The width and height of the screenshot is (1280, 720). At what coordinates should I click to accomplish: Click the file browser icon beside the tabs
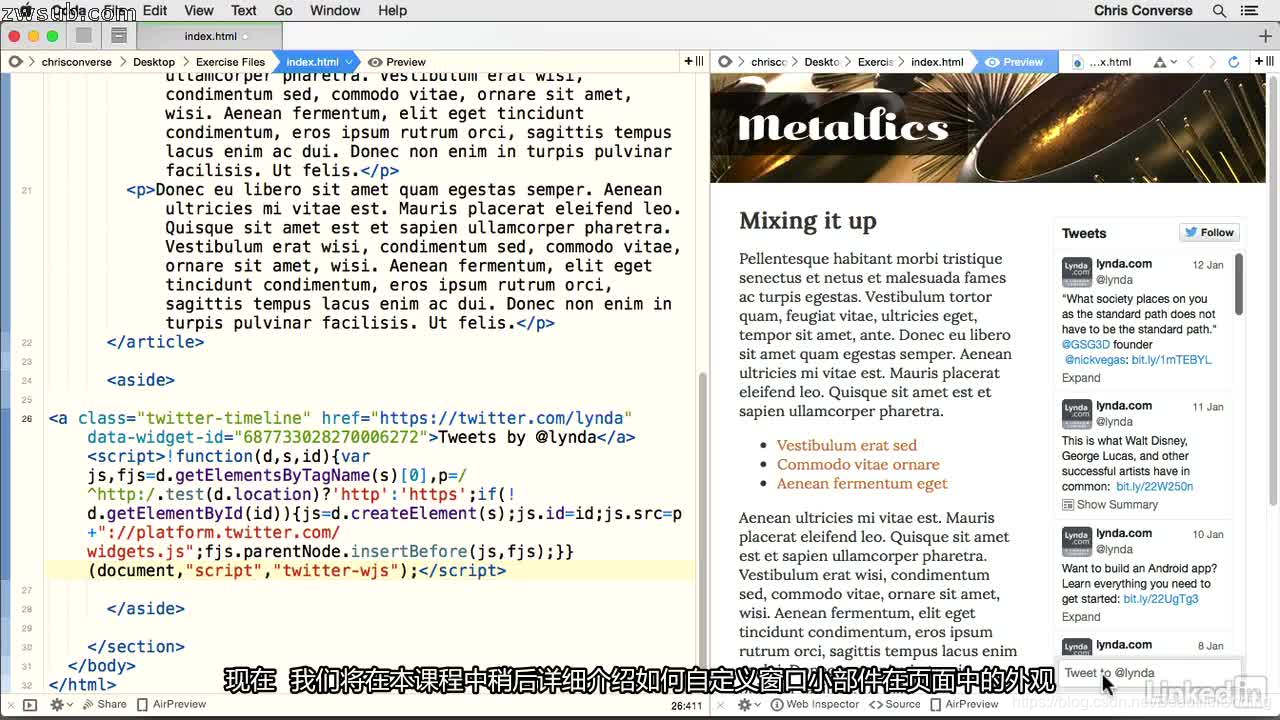click(118, 36)
